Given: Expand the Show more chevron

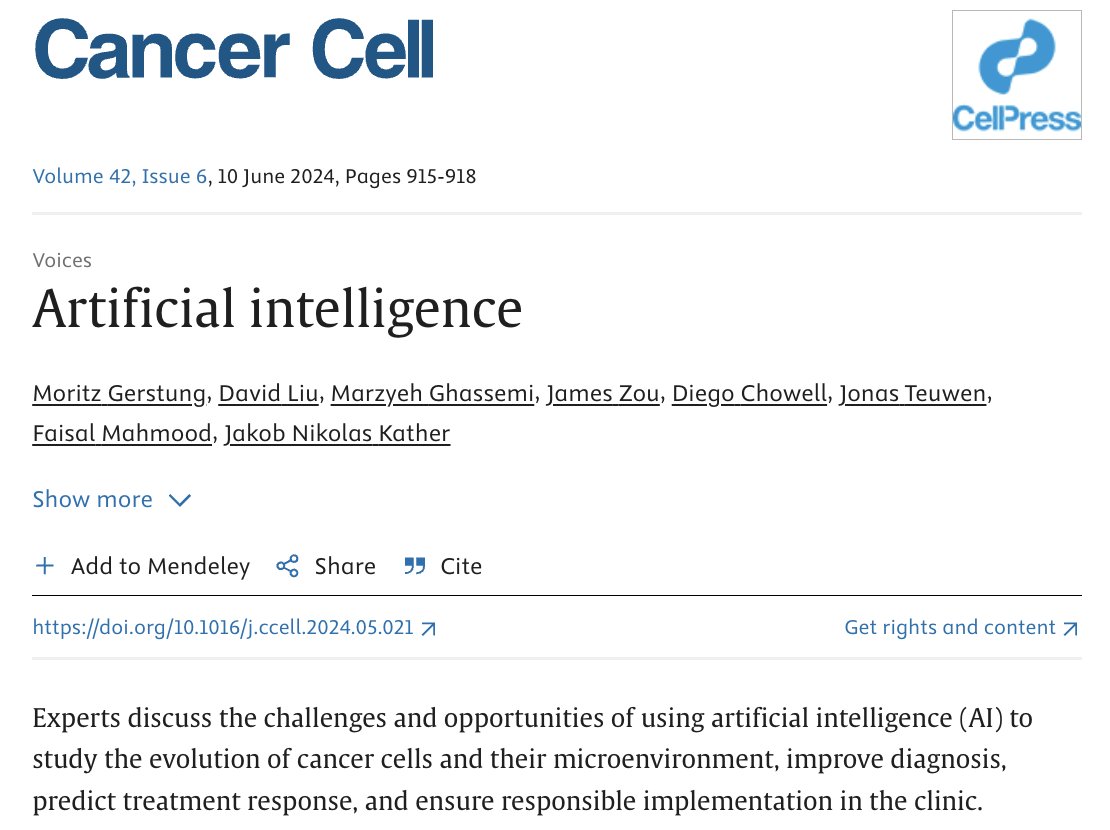Looking at the screenshot, I should pyautogui.click(x=180, y=500).
